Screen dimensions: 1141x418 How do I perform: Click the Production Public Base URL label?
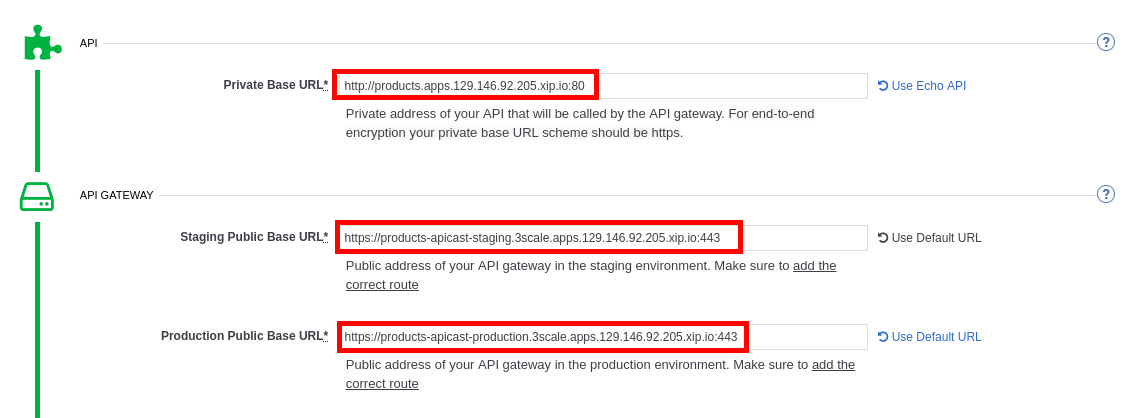click(243, 336)
